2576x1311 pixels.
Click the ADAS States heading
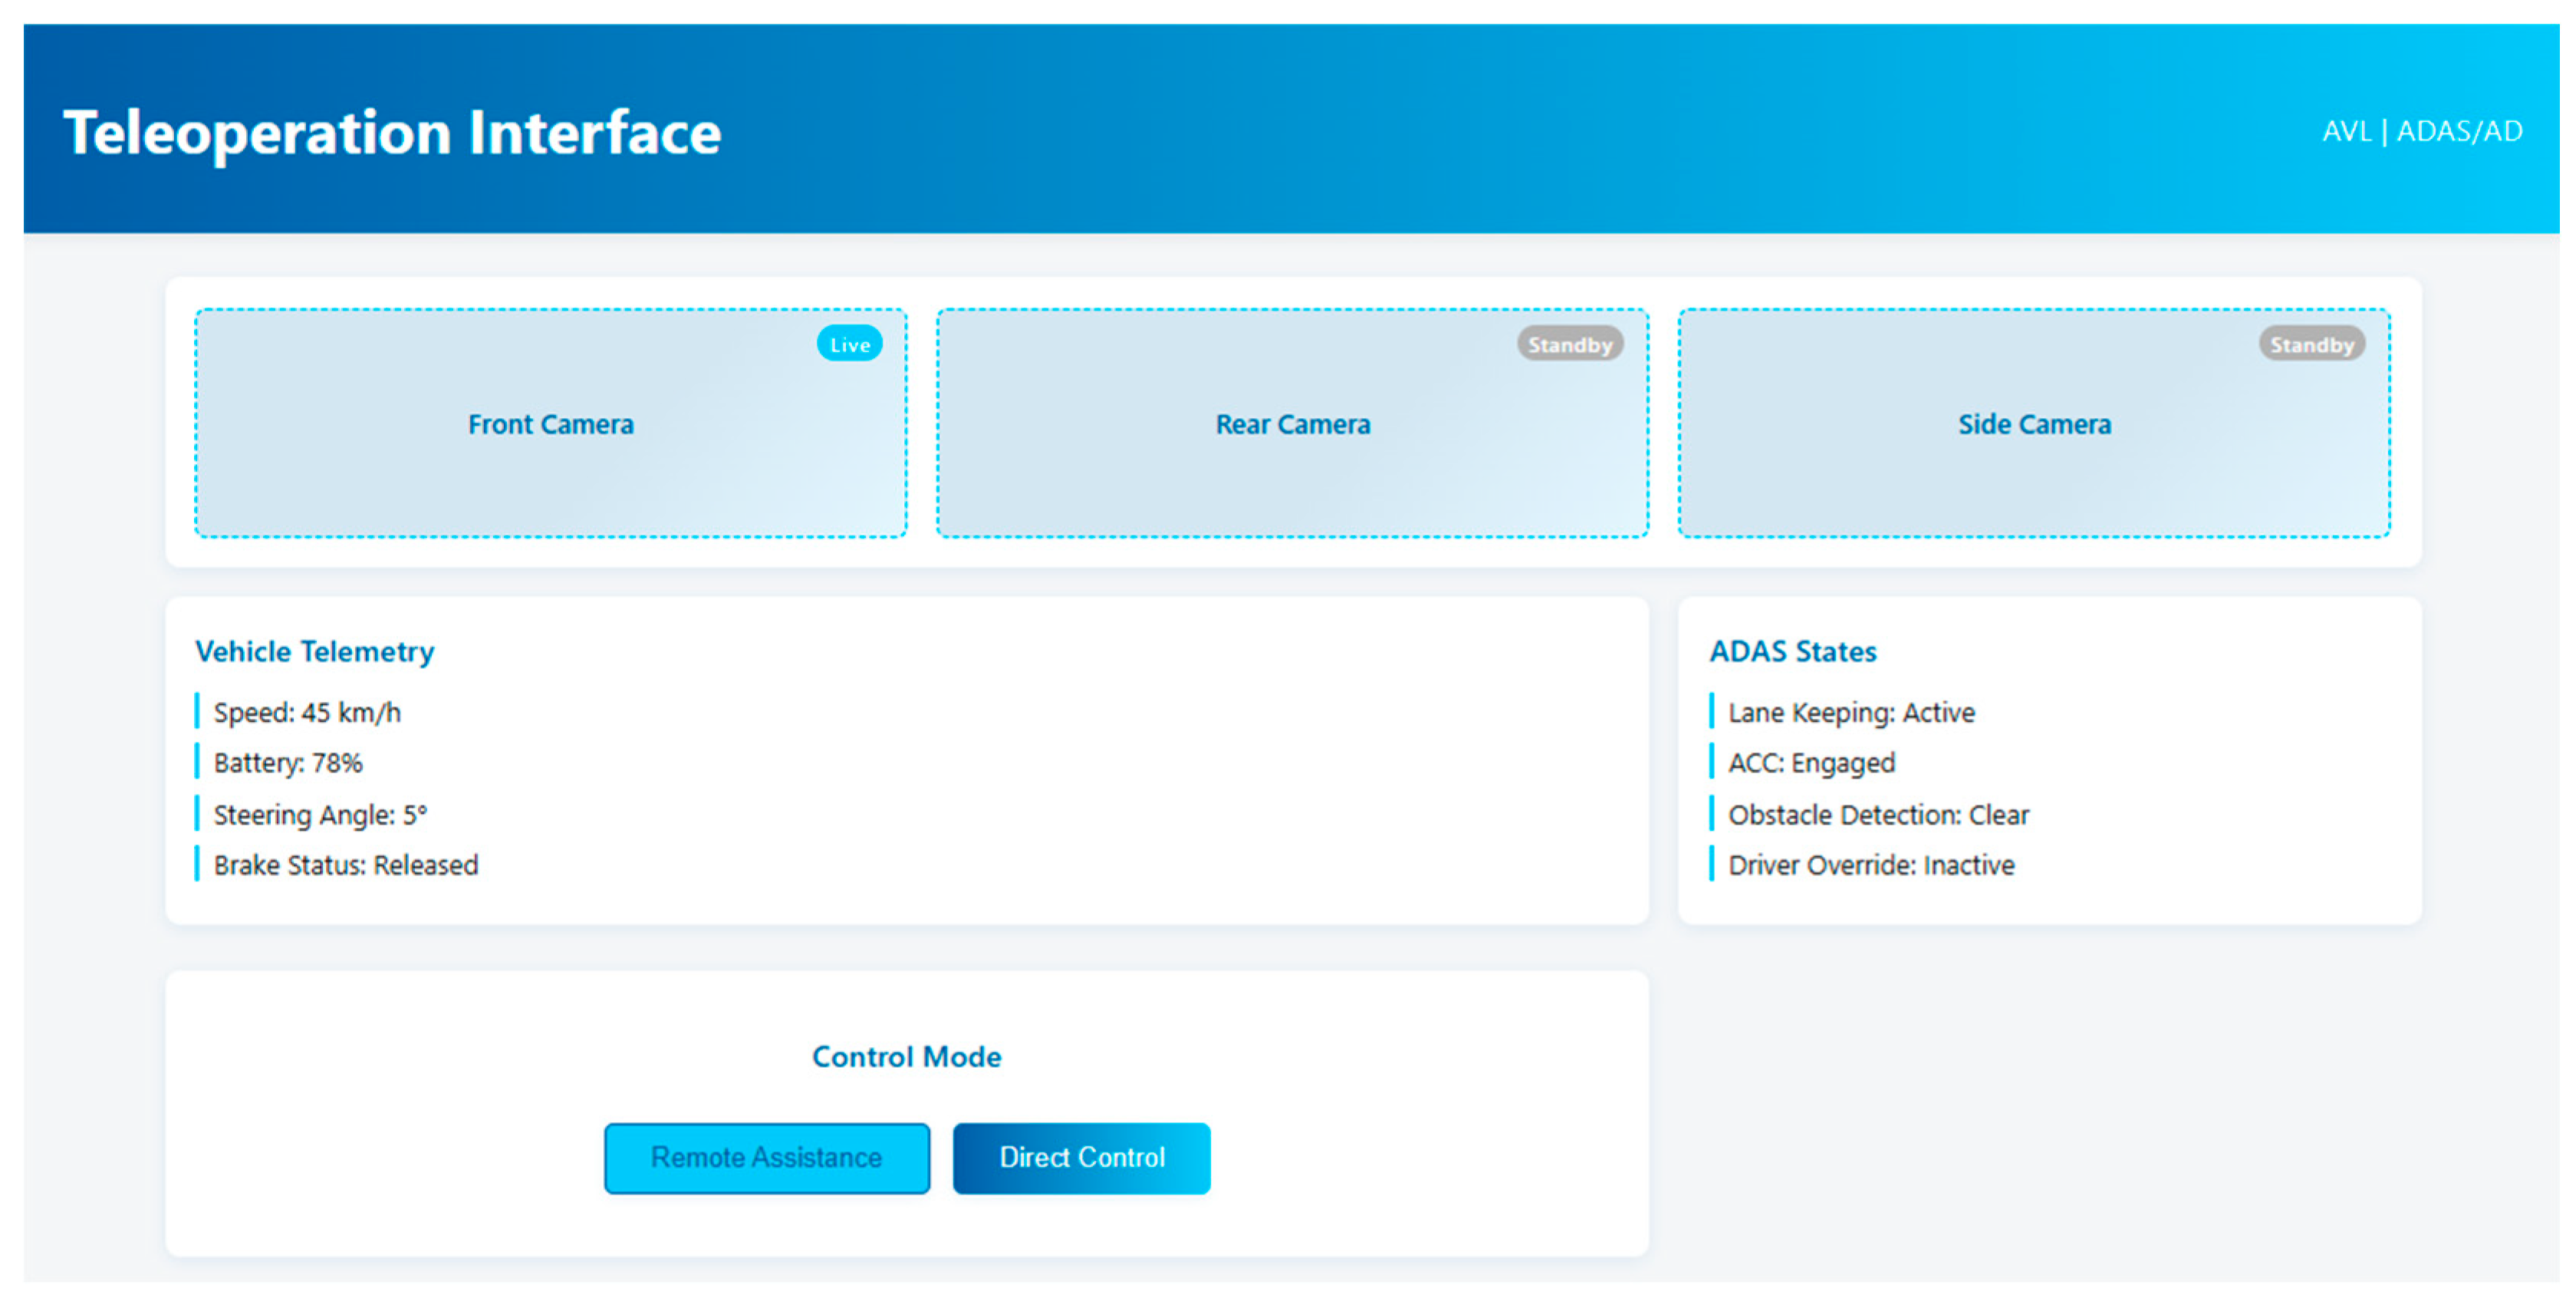point(1792,651)
